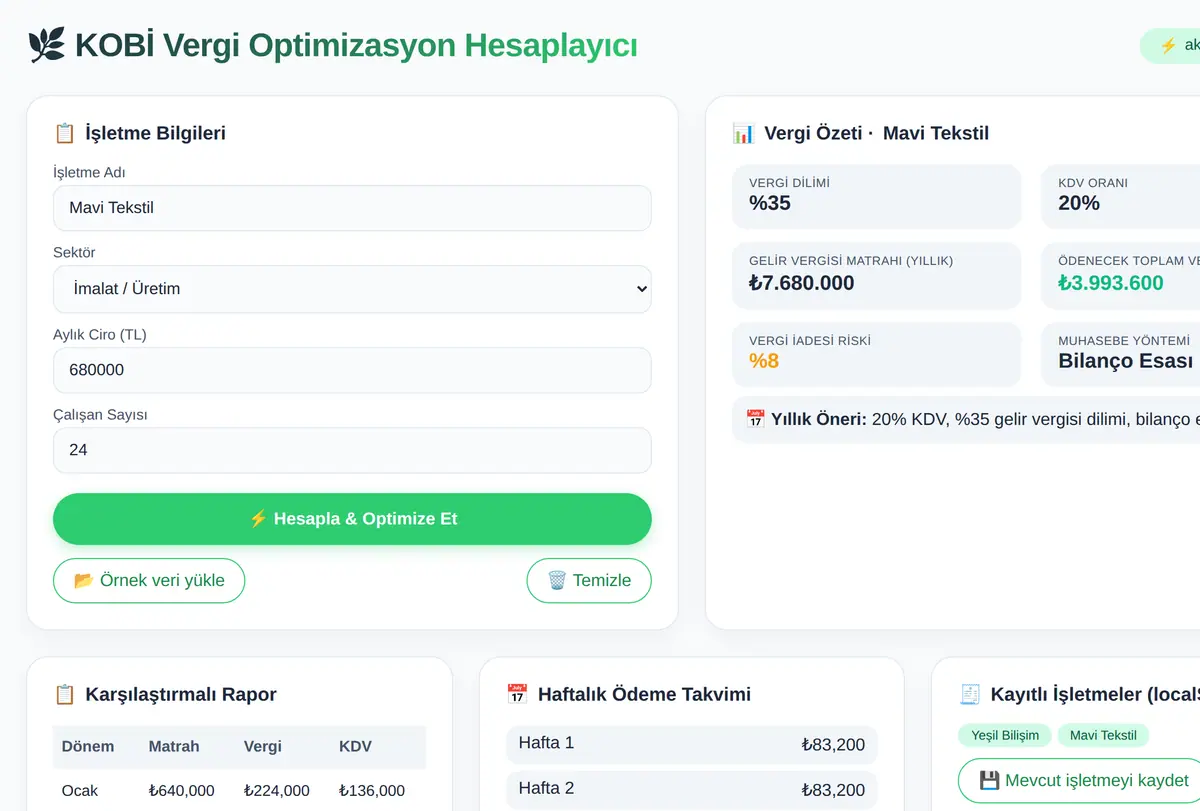Click the calendar icon beside Yıllık Öneri
This screenshot has width=1200, height=811.
(x=756, y=419)
